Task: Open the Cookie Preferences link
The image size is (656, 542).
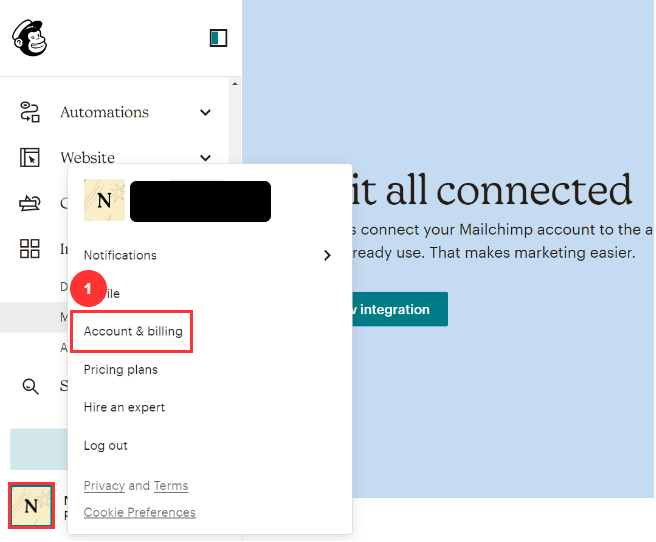Action: point(140,512)
